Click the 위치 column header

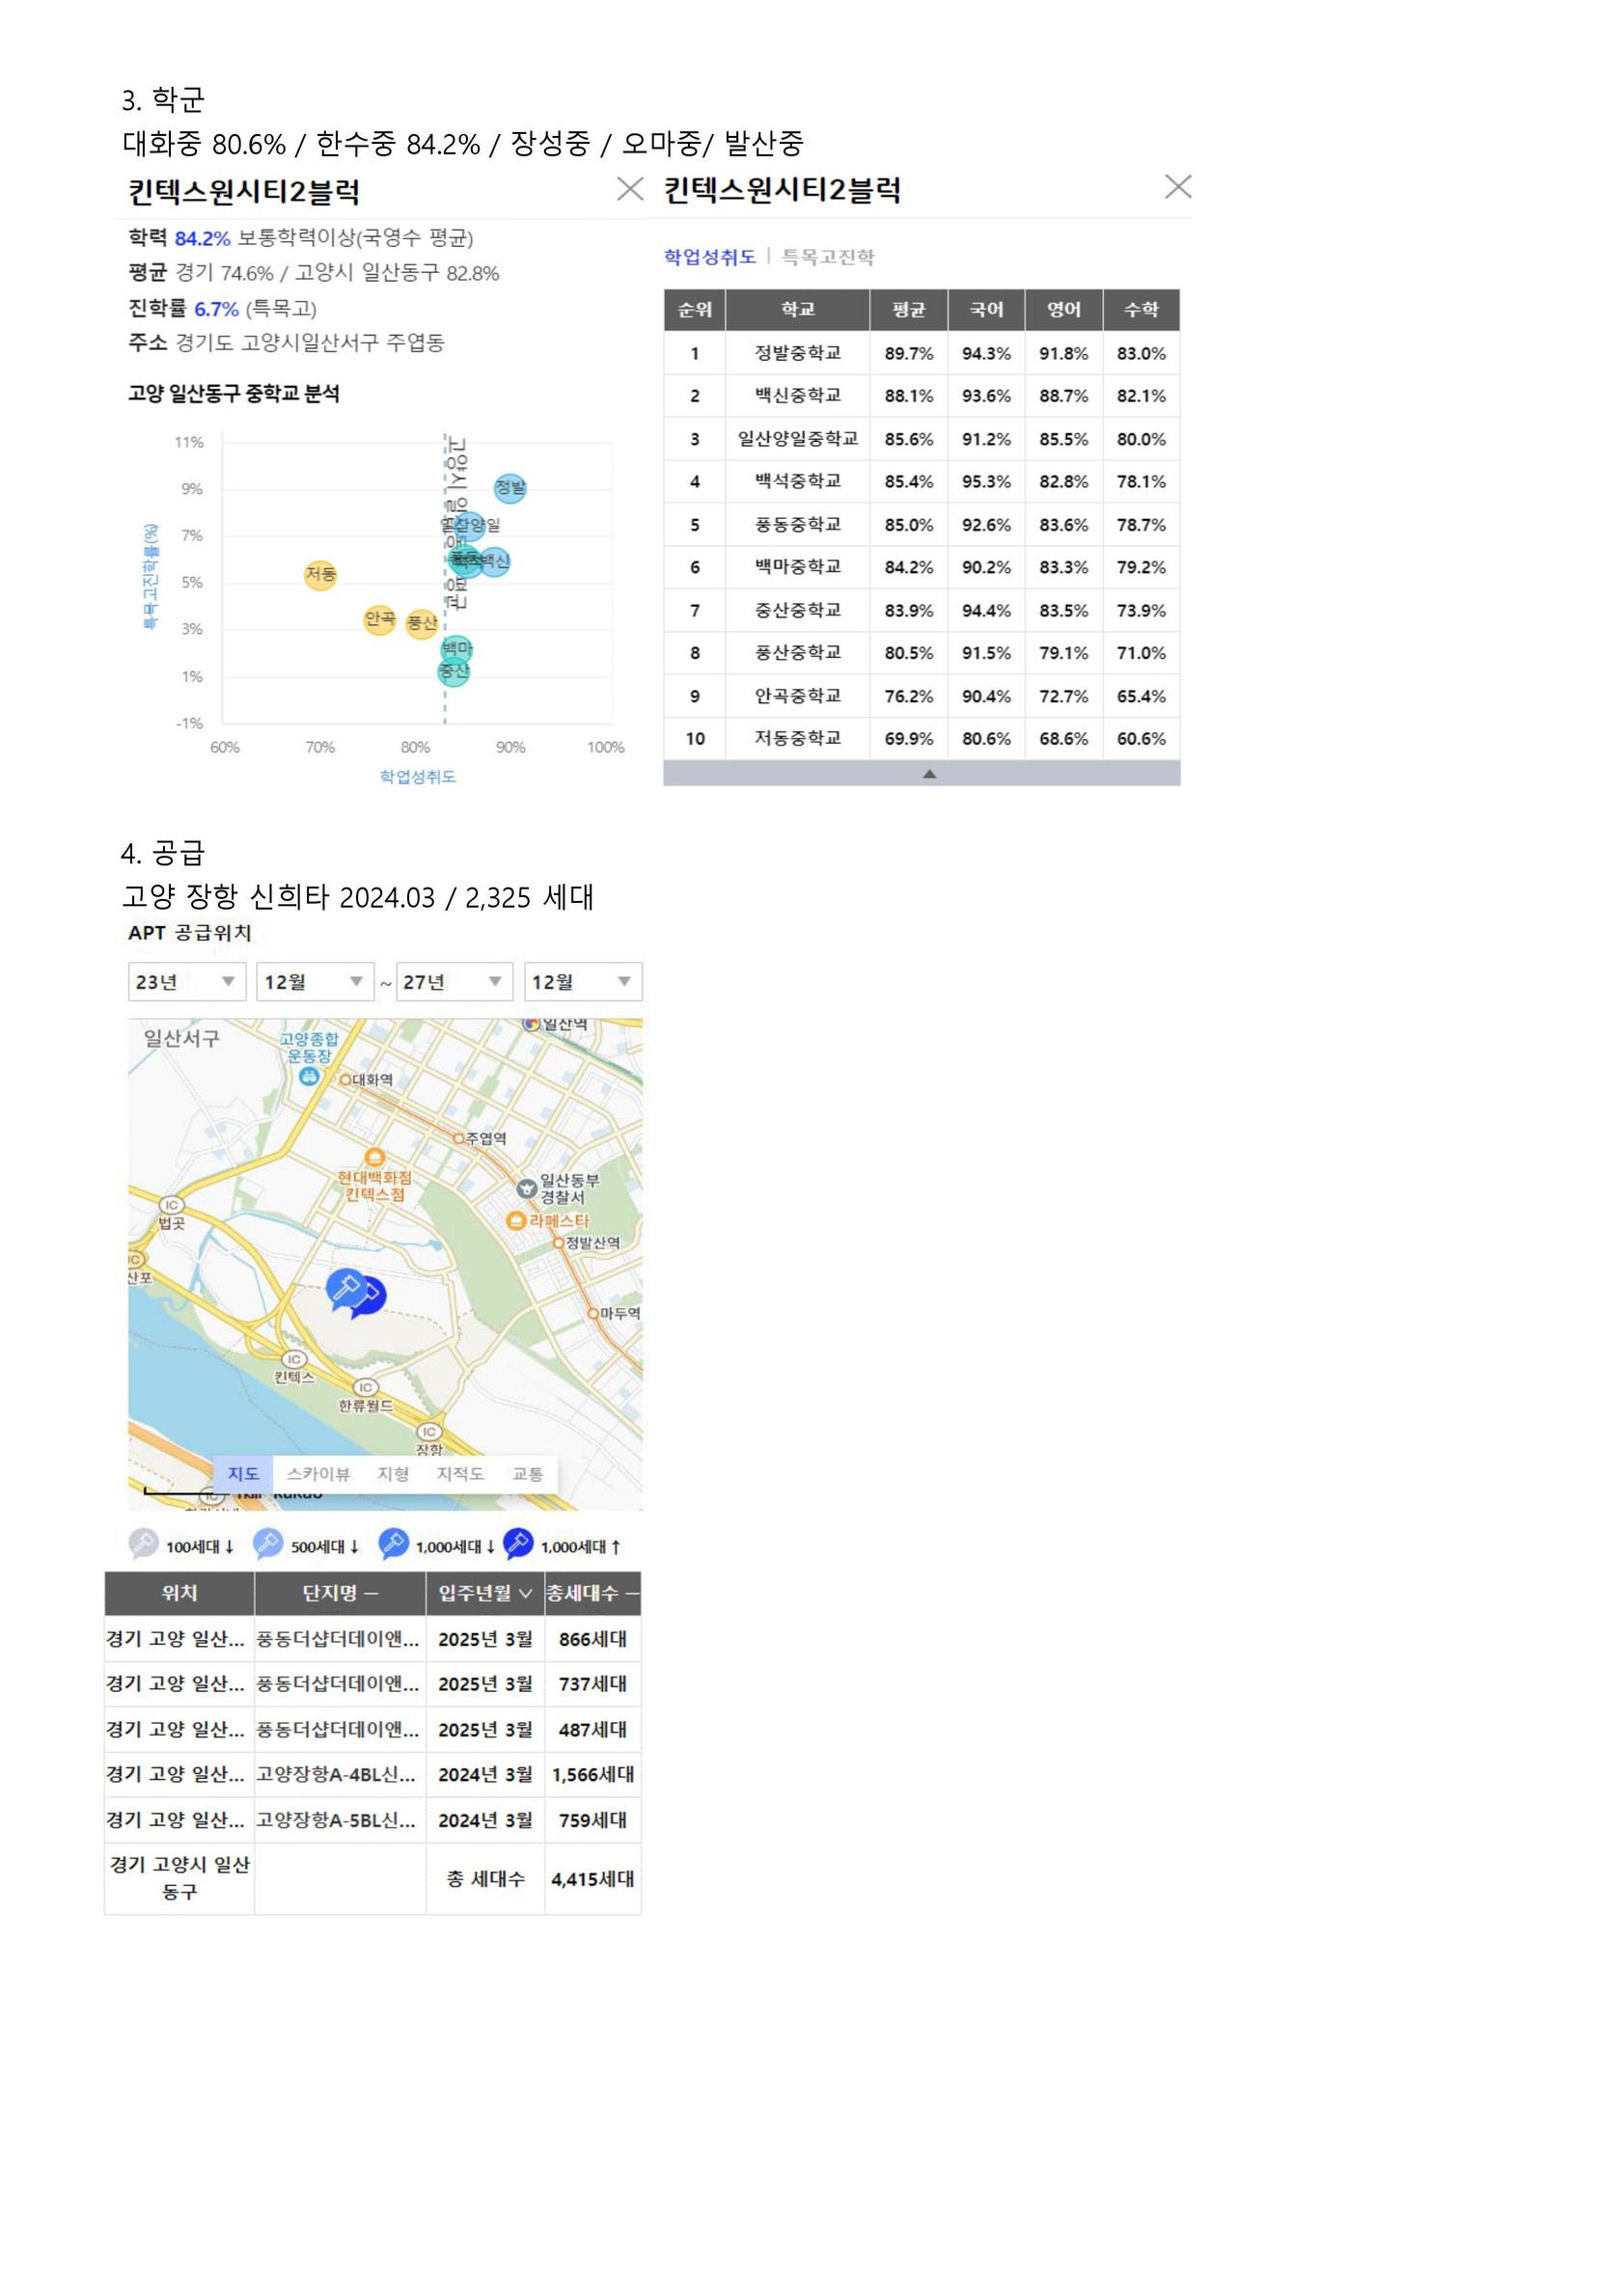pos(179,1593)
